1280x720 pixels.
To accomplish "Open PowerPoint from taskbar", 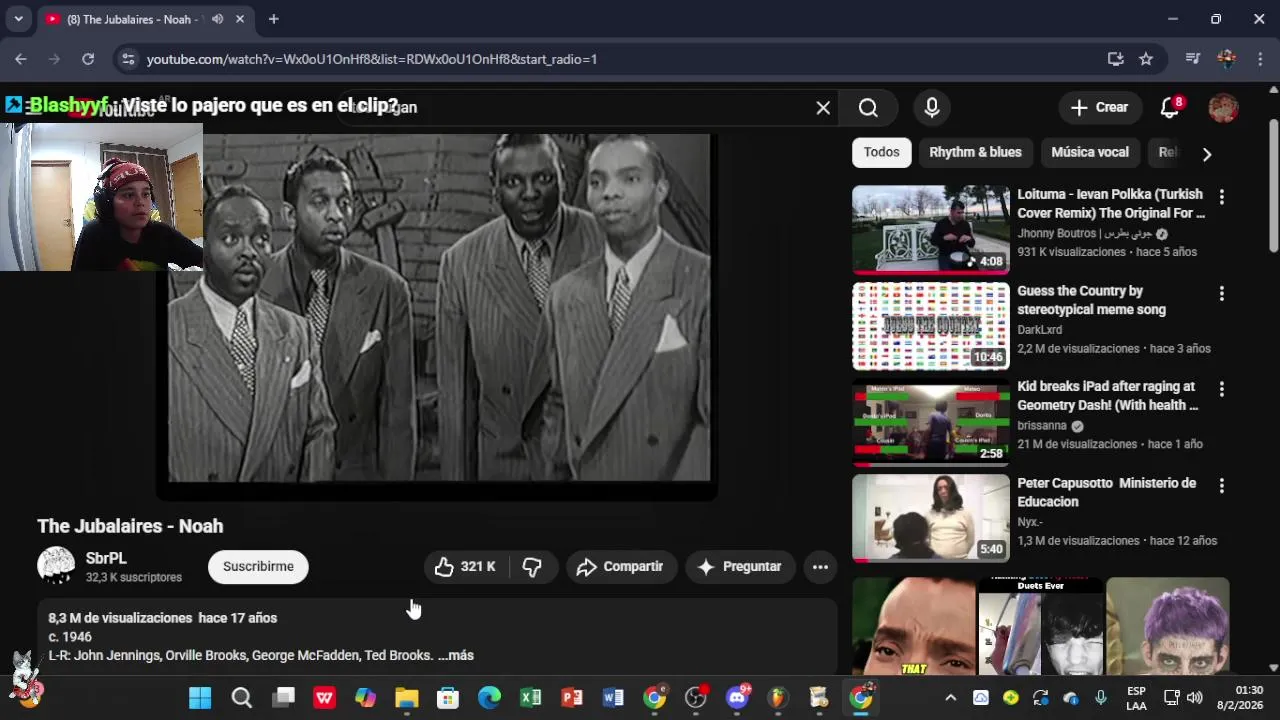I will 572,698.
